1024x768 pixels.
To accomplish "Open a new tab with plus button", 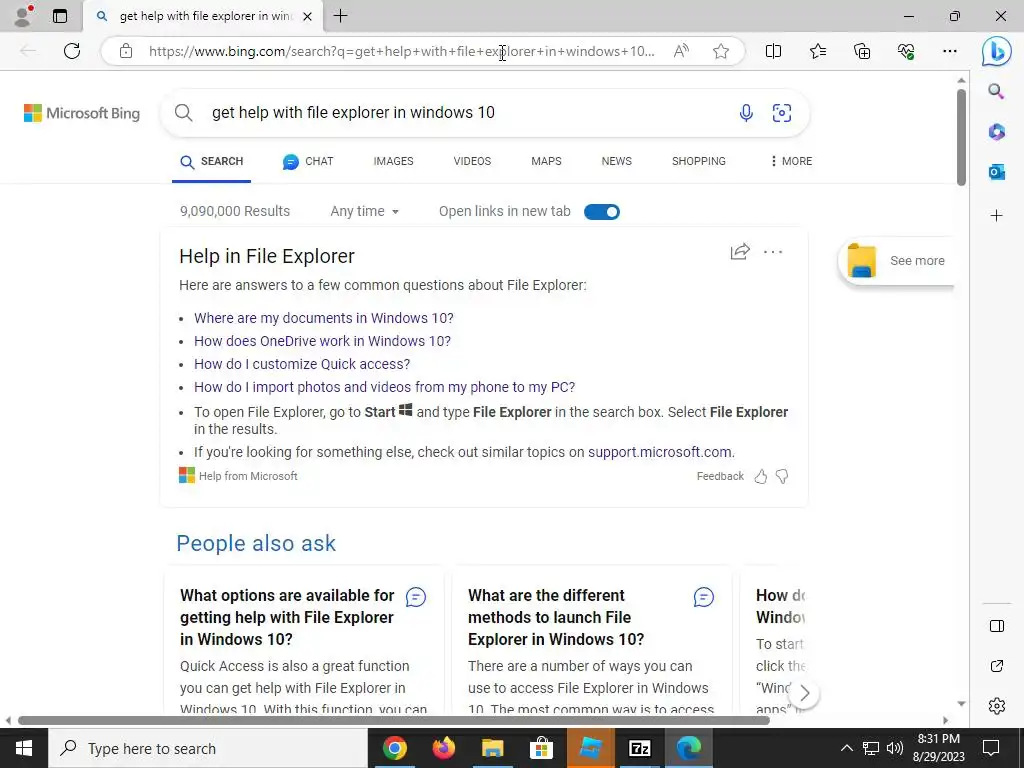I will (341, 16).
